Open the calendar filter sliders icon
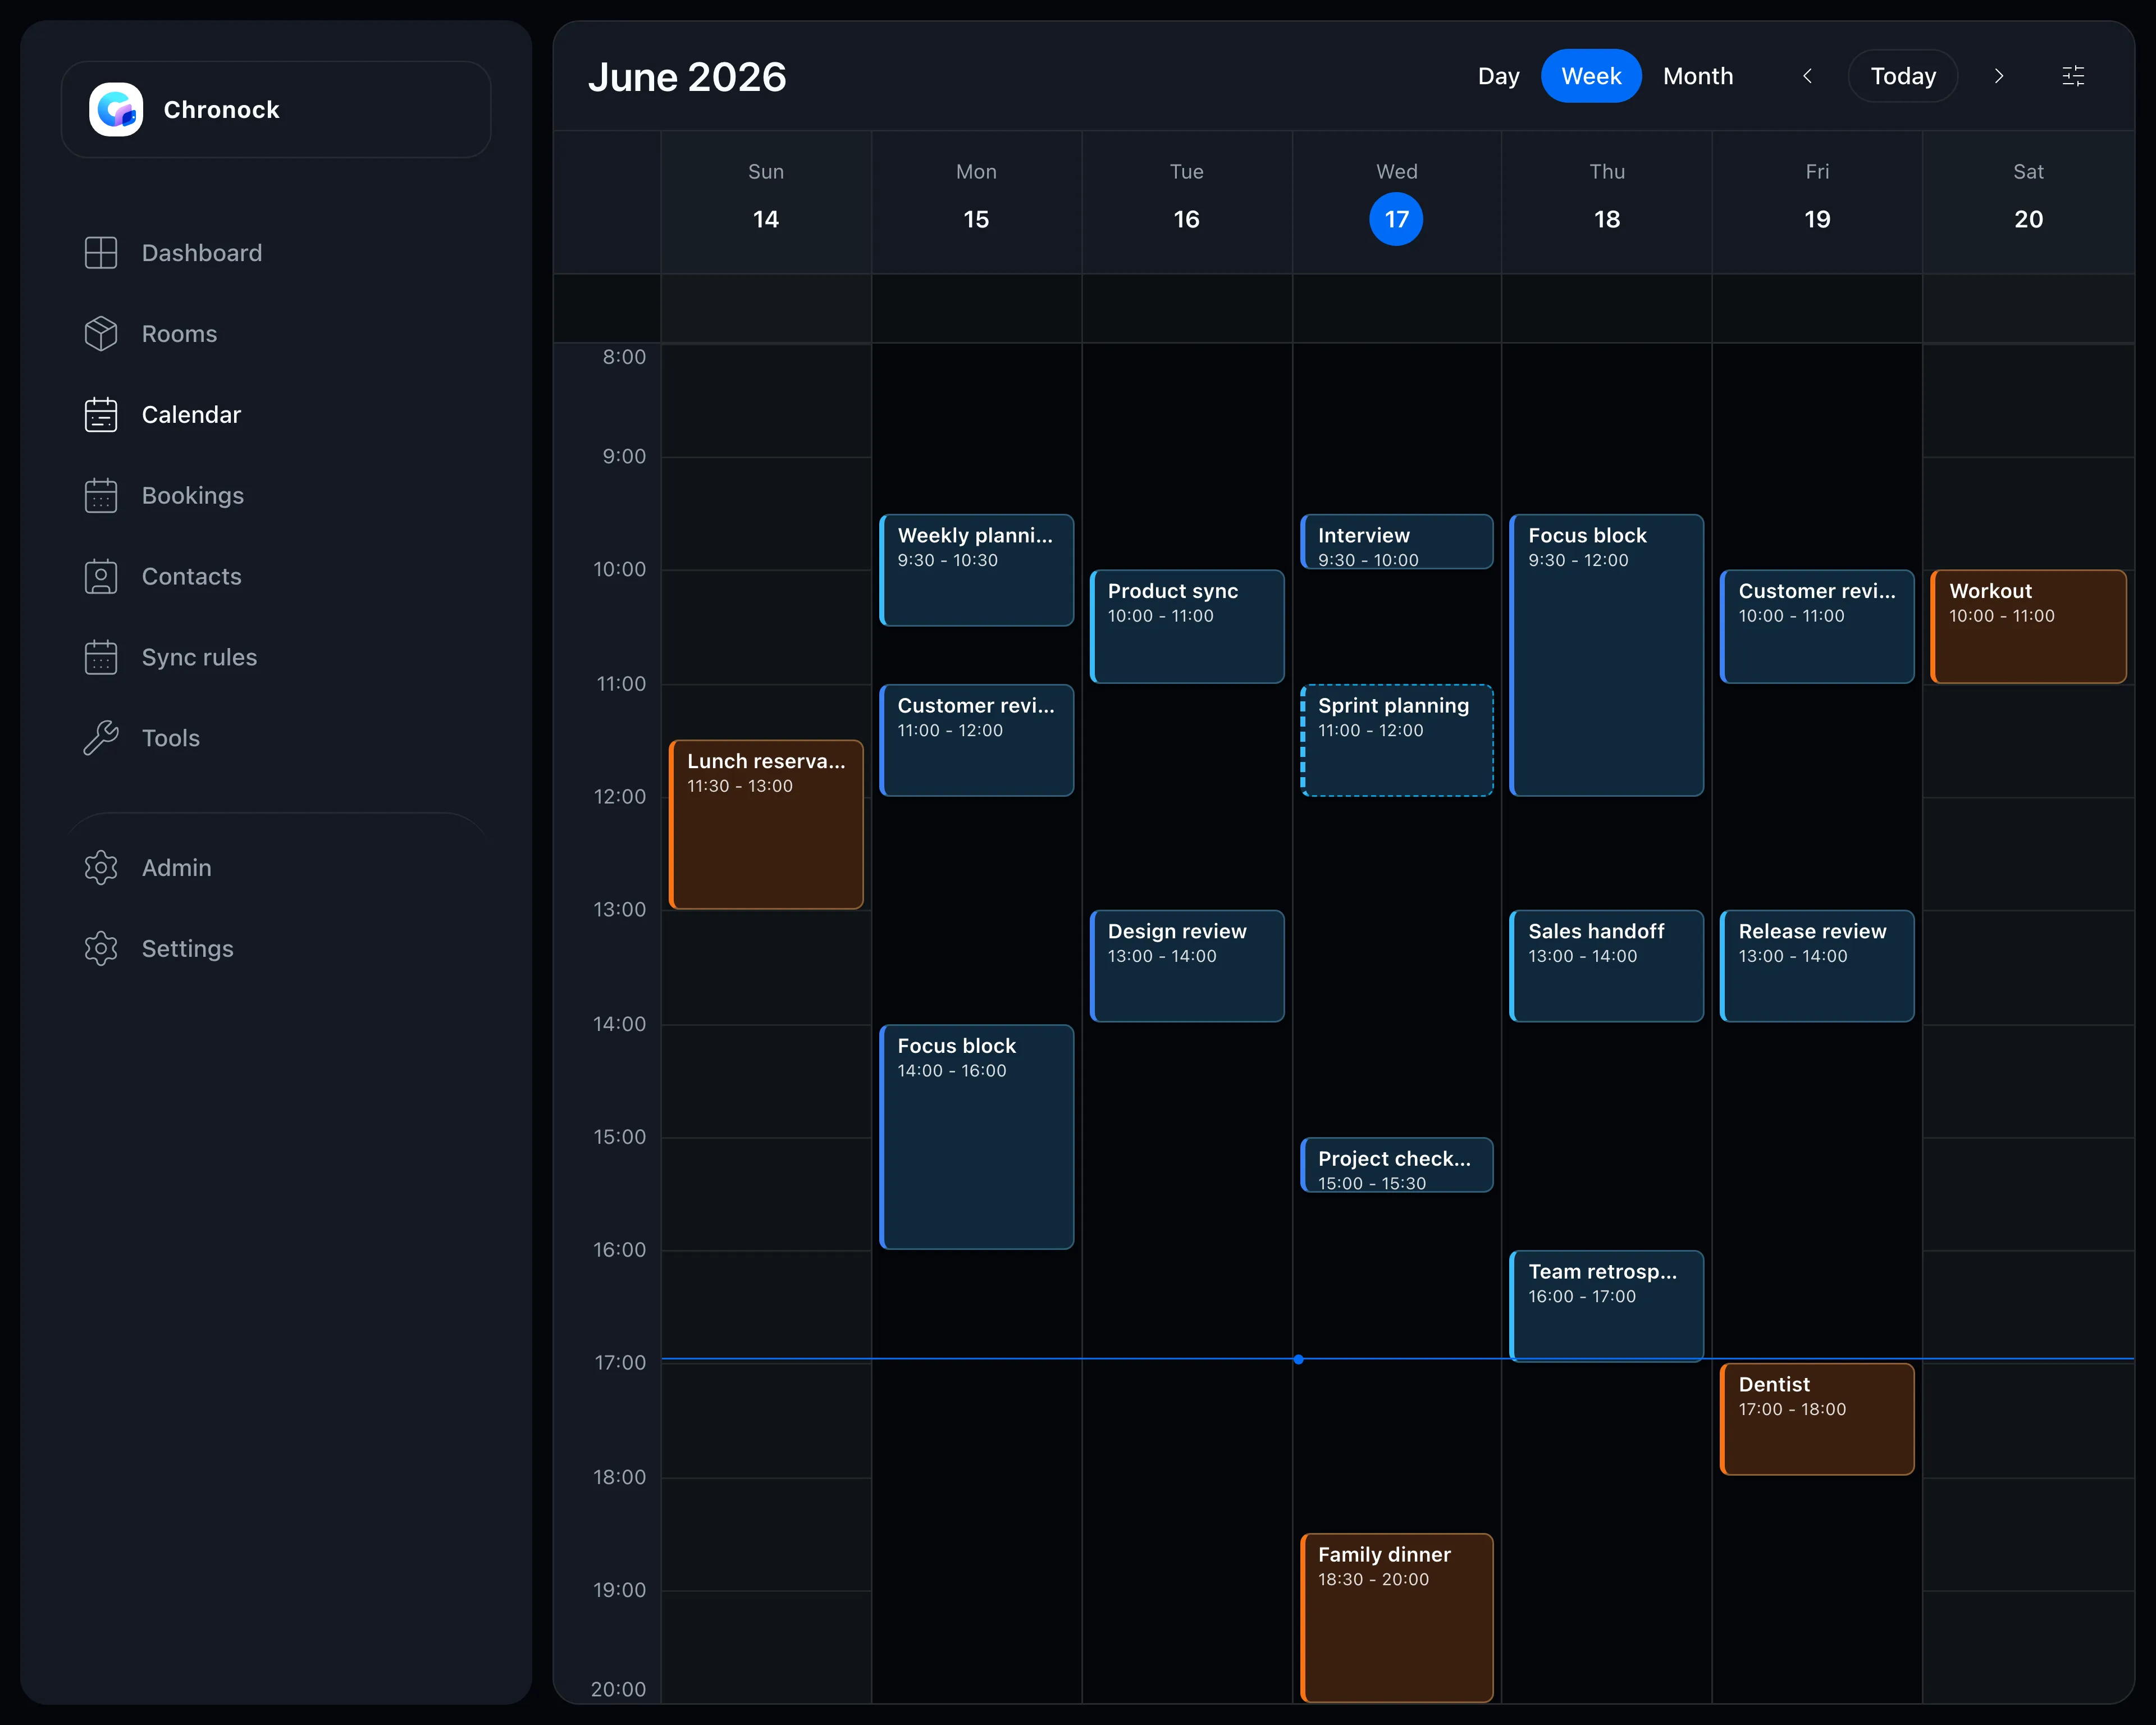This screenshot has height=1725, width=2156. 2073,76
